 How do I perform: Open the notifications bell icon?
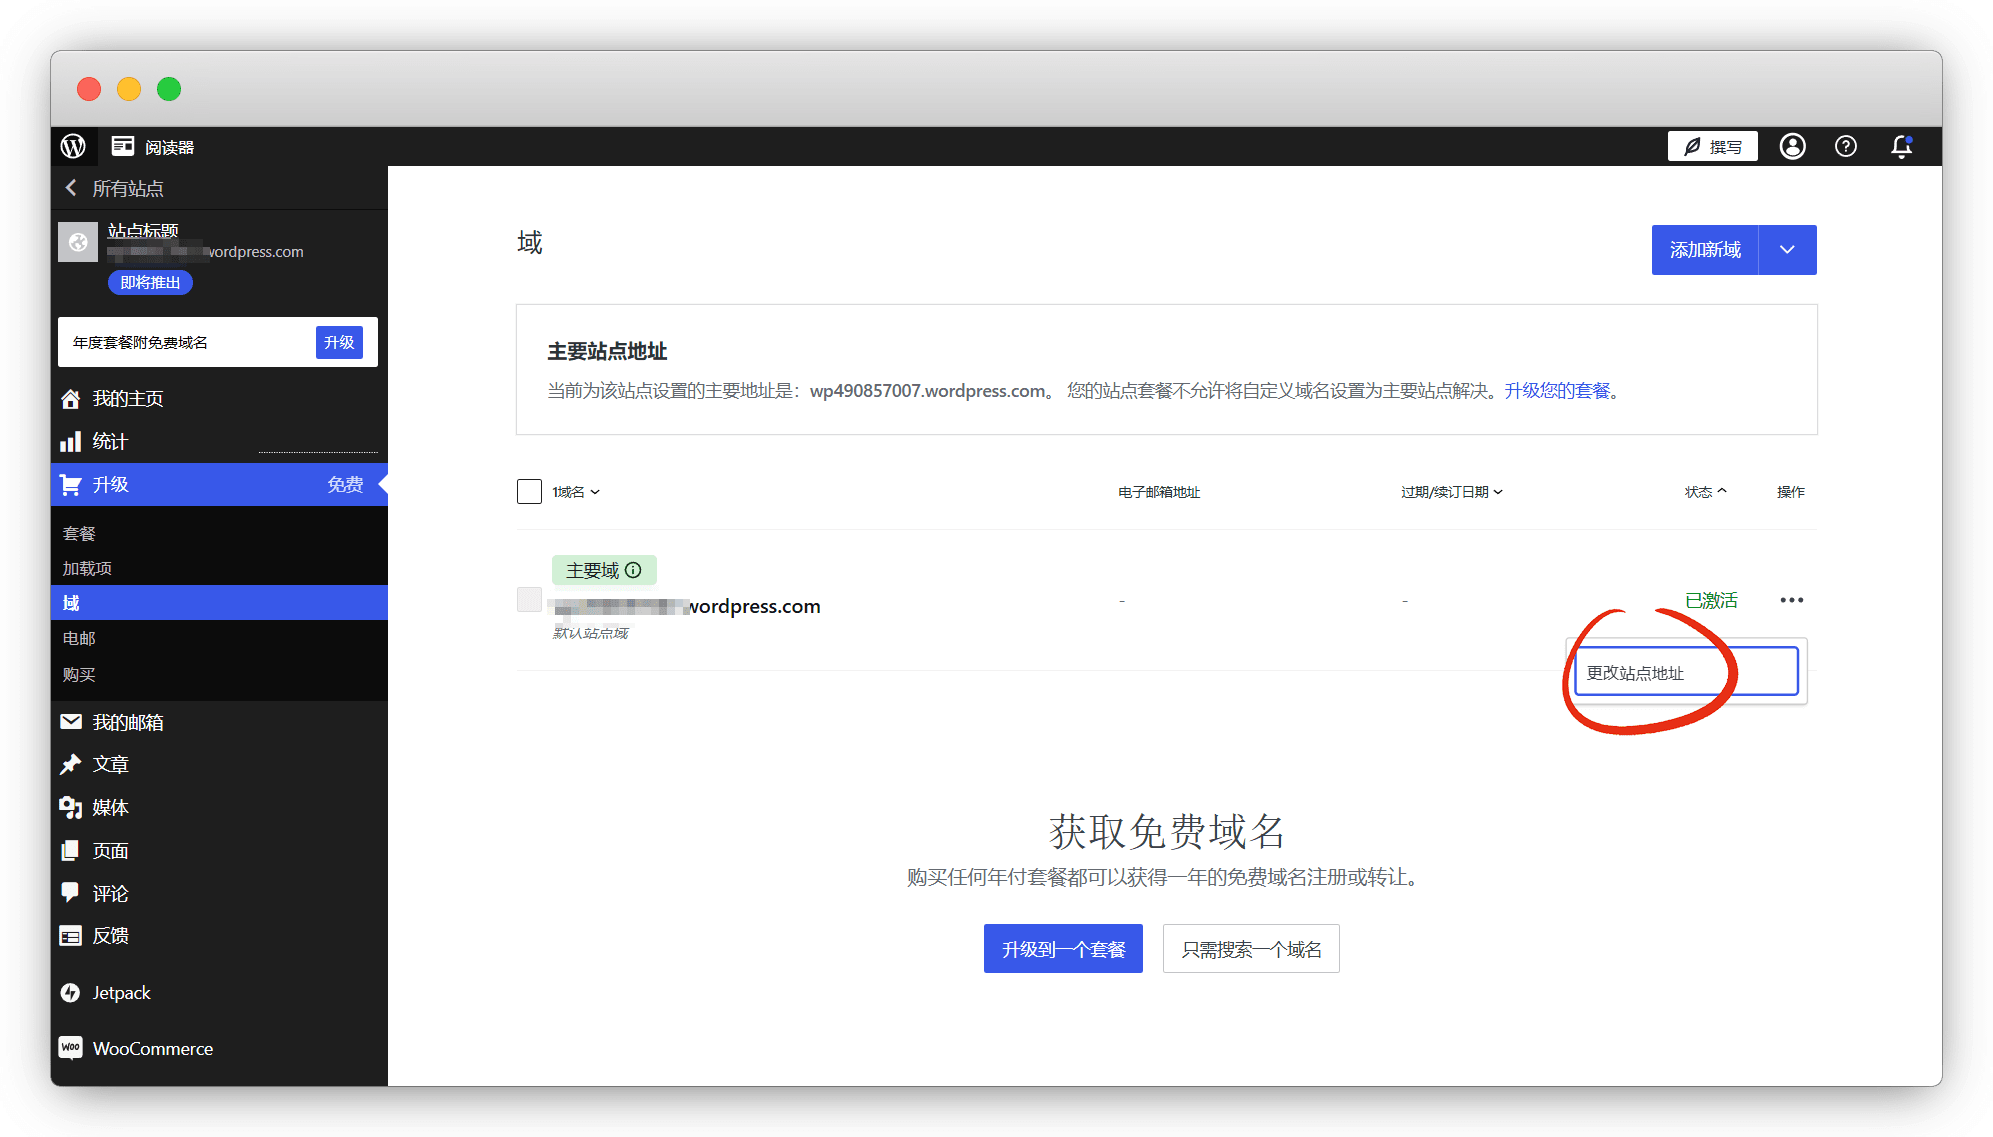click(1901, 146)
